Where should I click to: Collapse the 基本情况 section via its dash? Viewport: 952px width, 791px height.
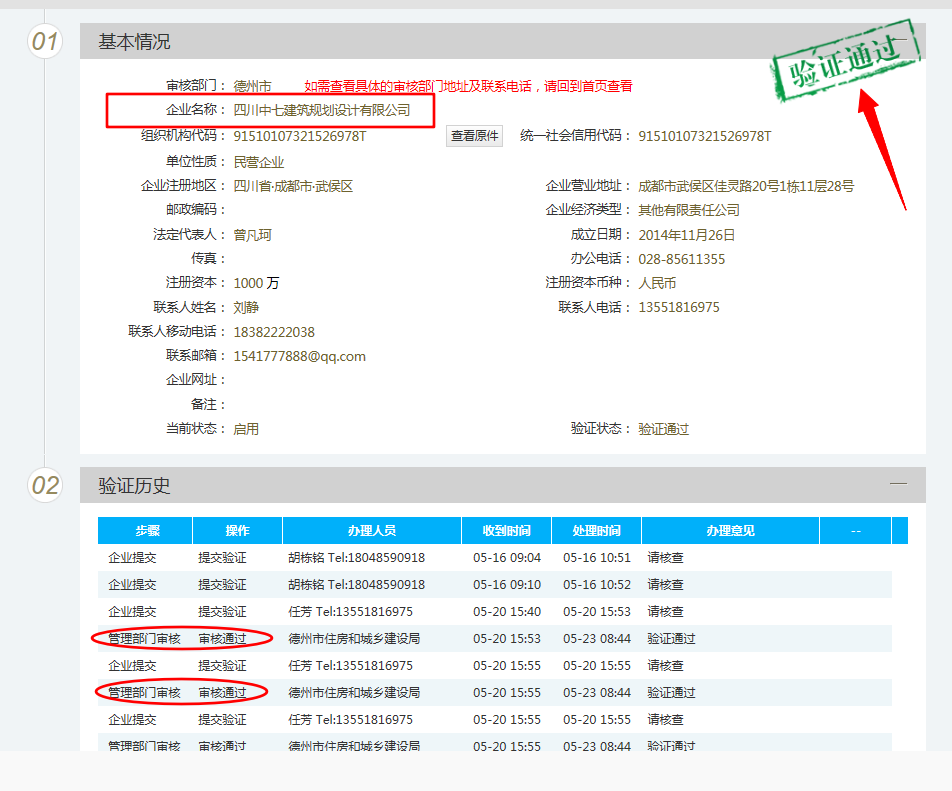[898, 41]
